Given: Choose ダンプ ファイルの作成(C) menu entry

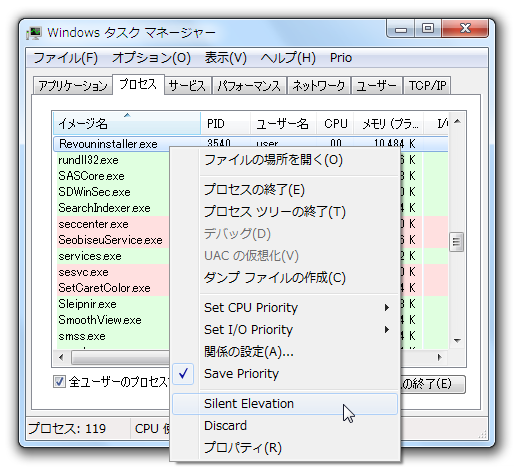Looking at the screenshot, I should (x=285, y=278).
